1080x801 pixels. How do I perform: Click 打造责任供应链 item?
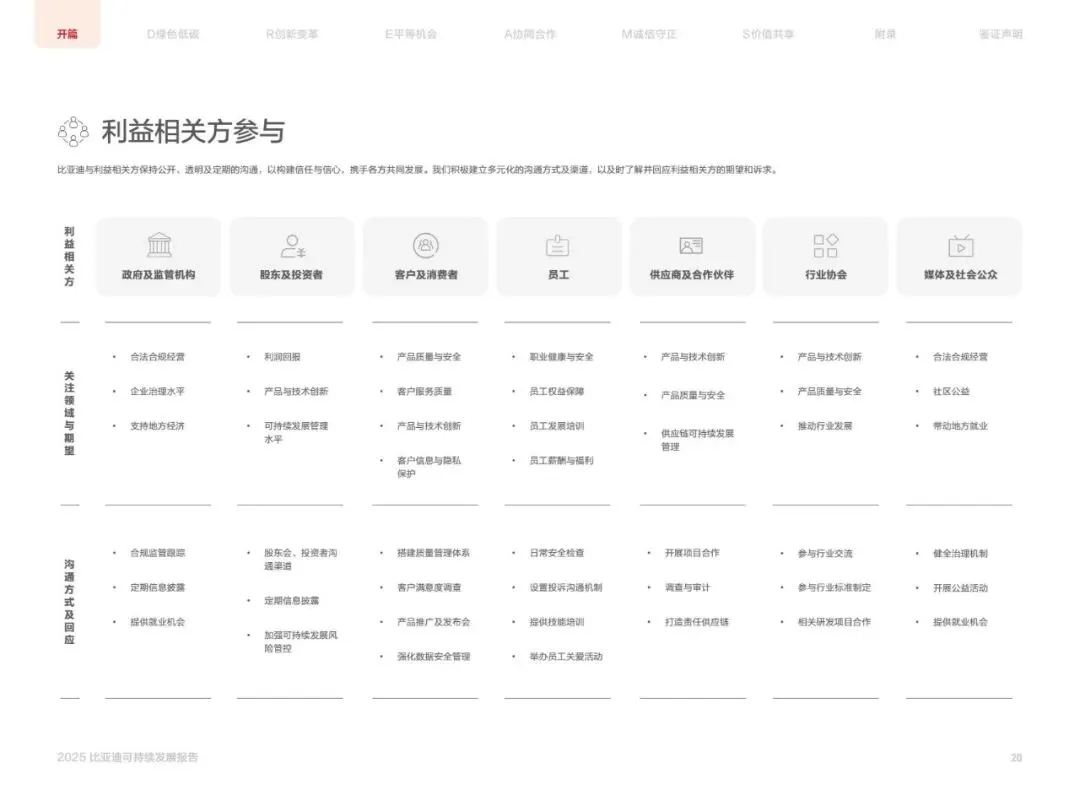(x=696, y=622)
